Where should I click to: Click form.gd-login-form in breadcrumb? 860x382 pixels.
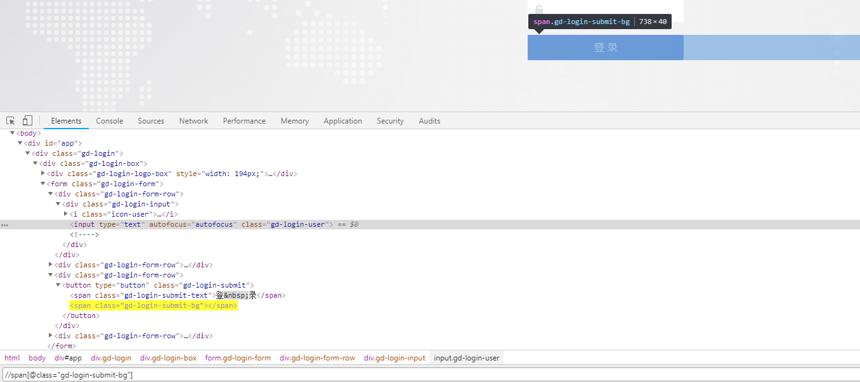coord(238,358)
